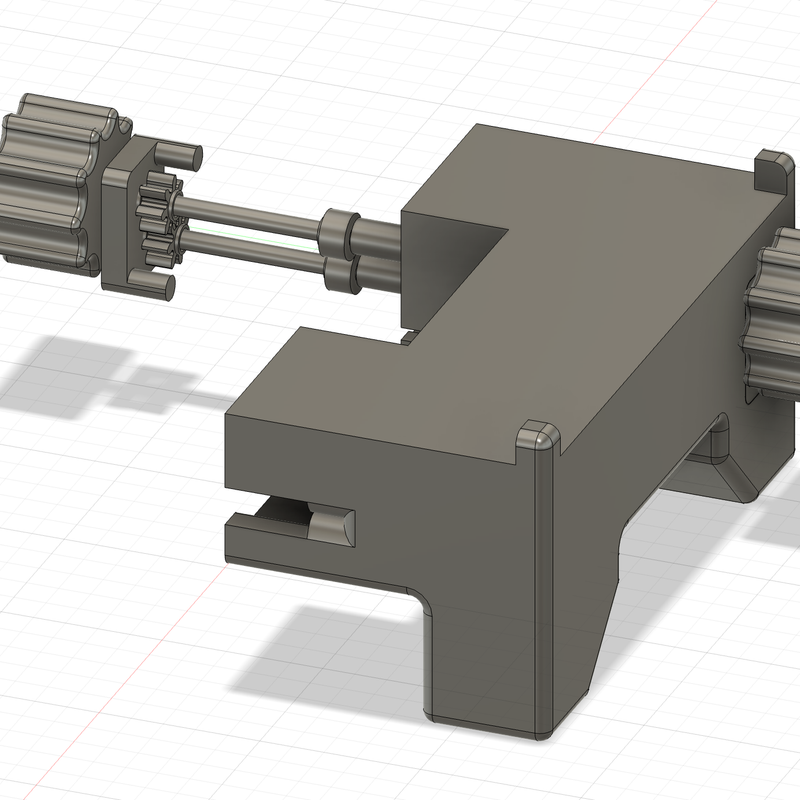Select the small pinion gear on the mounting plate
This screenshot has height=800, width=800.
(158, 217)
